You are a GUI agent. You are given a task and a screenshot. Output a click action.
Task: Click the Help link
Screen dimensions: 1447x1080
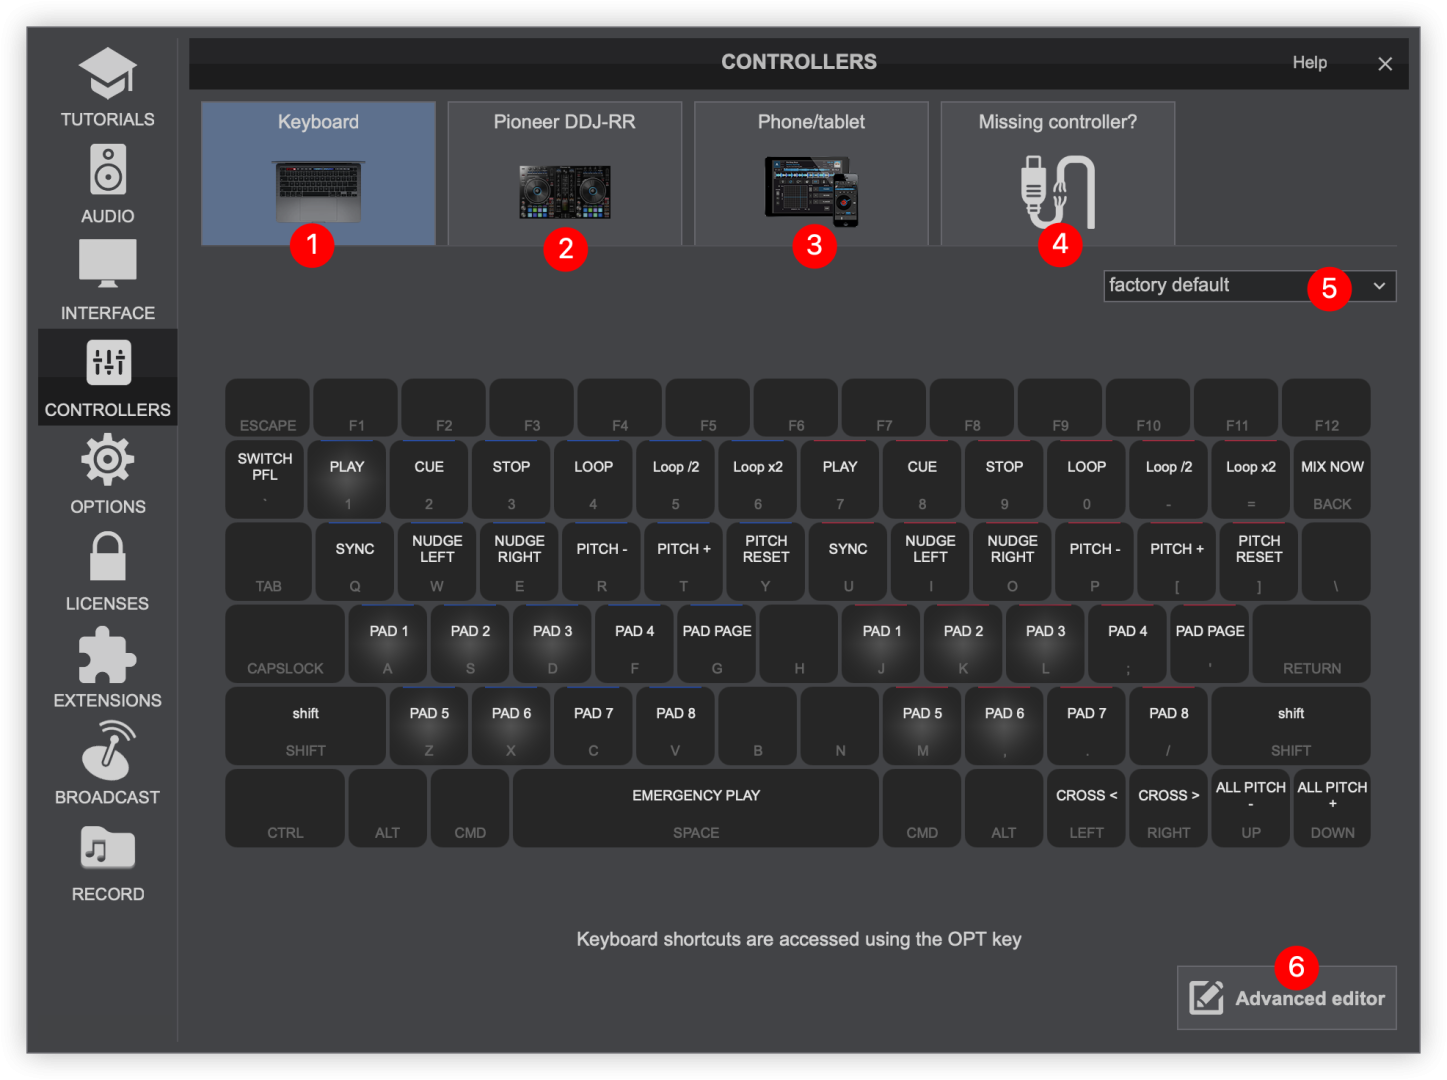pyautogui.click(x=1309, y=63)
